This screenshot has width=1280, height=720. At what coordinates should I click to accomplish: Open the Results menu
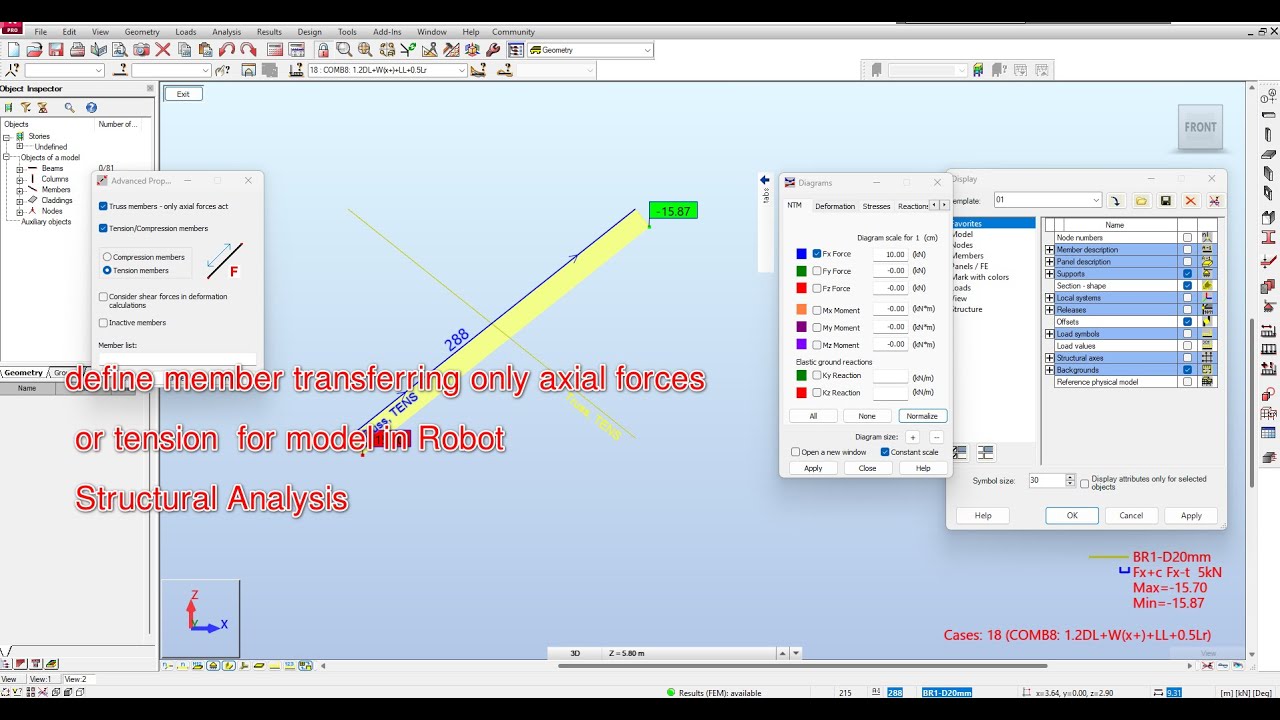click(269, 32)
